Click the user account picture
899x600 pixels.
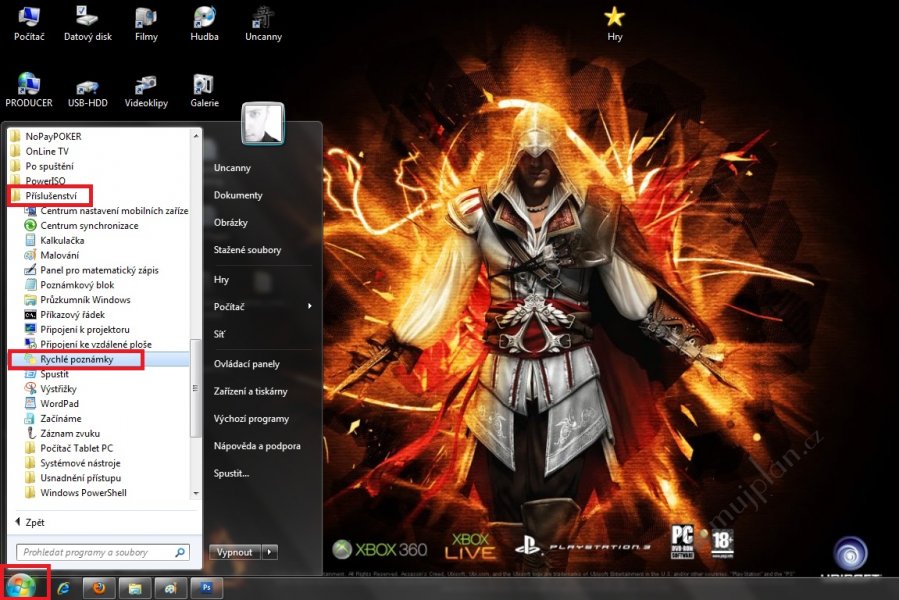[x=263, y=123]
